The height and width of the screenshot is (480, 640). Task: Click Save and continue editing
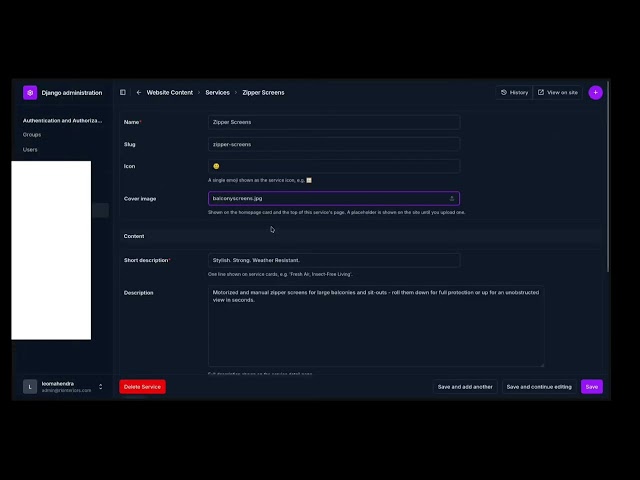click(x=539, y=387)
